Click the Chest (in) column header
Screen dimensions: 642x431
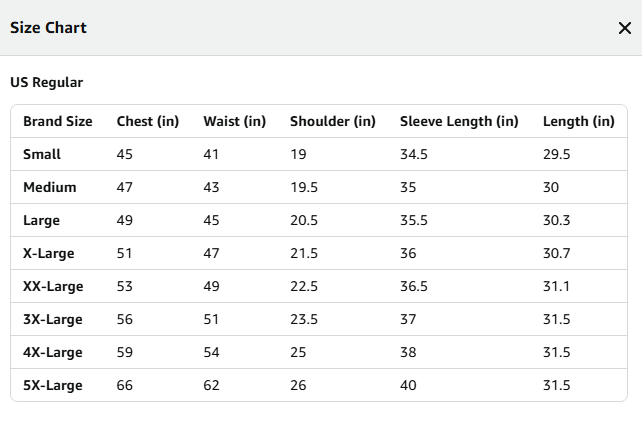pyautogui.click(x=148, y=121)
